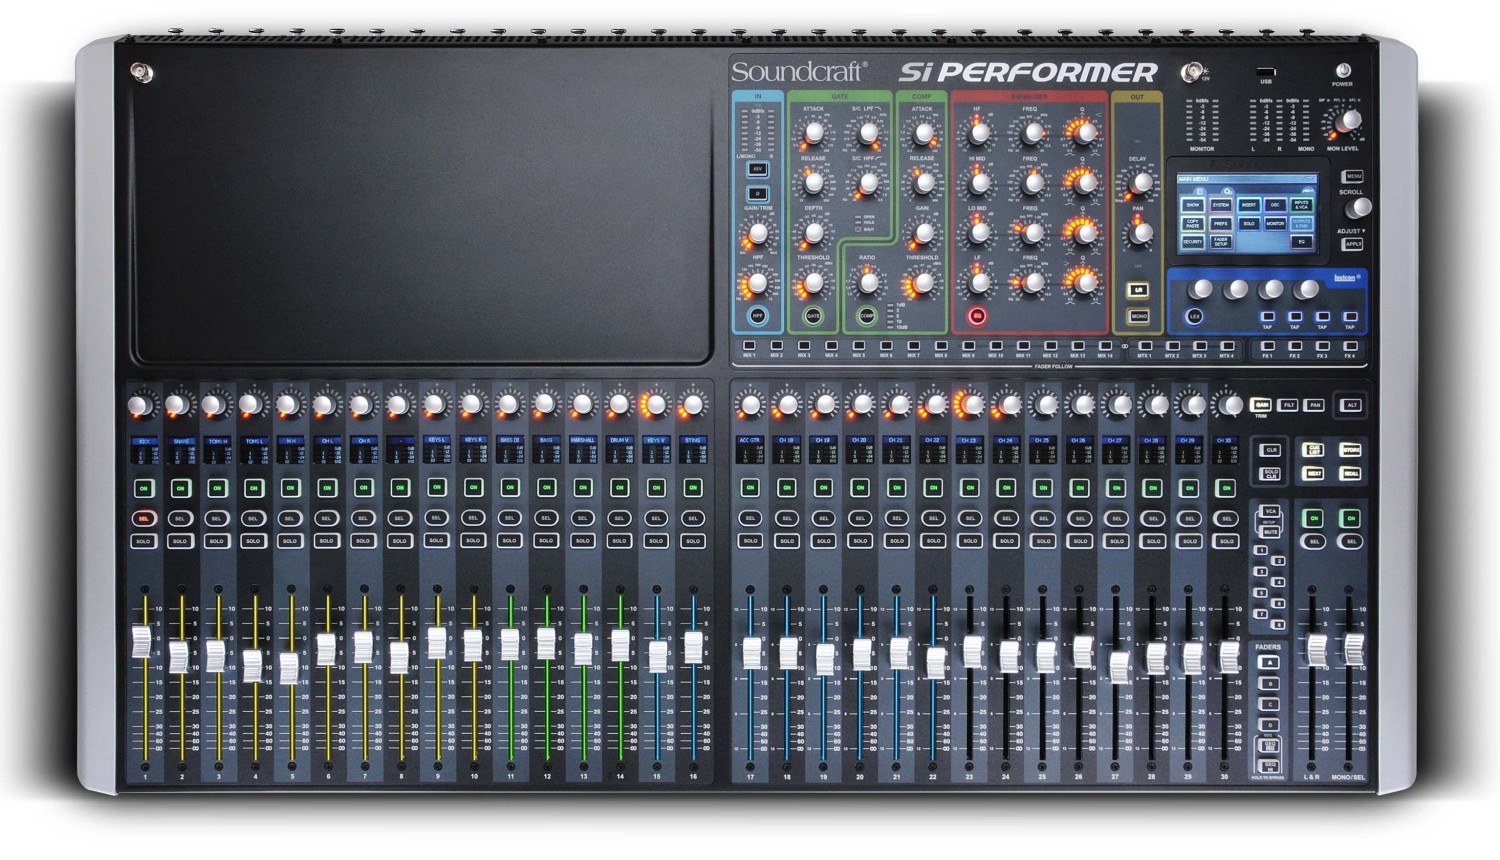Select fader layer A
This screenshot has width=1500, height=860.
(1269, 663)
